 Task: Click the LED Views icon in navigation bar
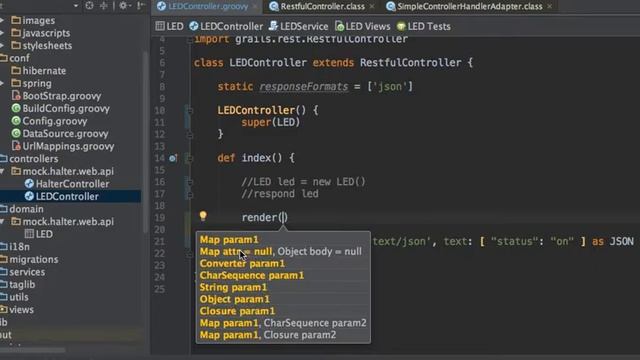pos(339,26)
